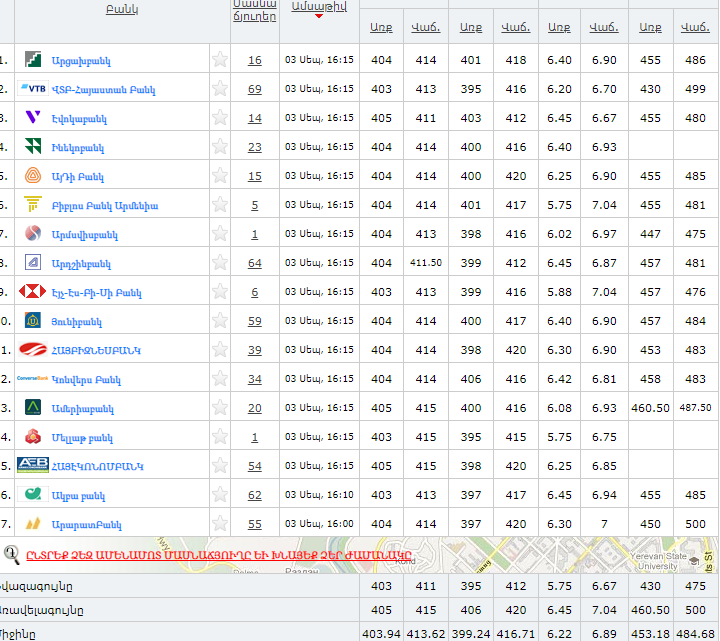Viewport: 720px width, 641px height.
Task: Click the 411.50 rate in Արդշինբանկ row
Action: coord(426,263)
